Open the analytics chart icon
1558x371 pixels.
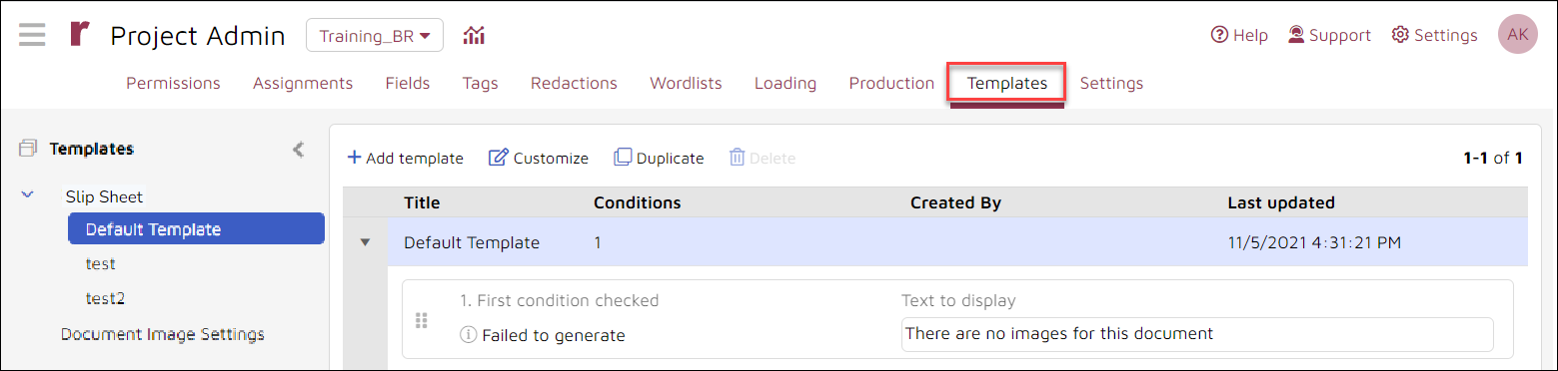pos(474,36)
